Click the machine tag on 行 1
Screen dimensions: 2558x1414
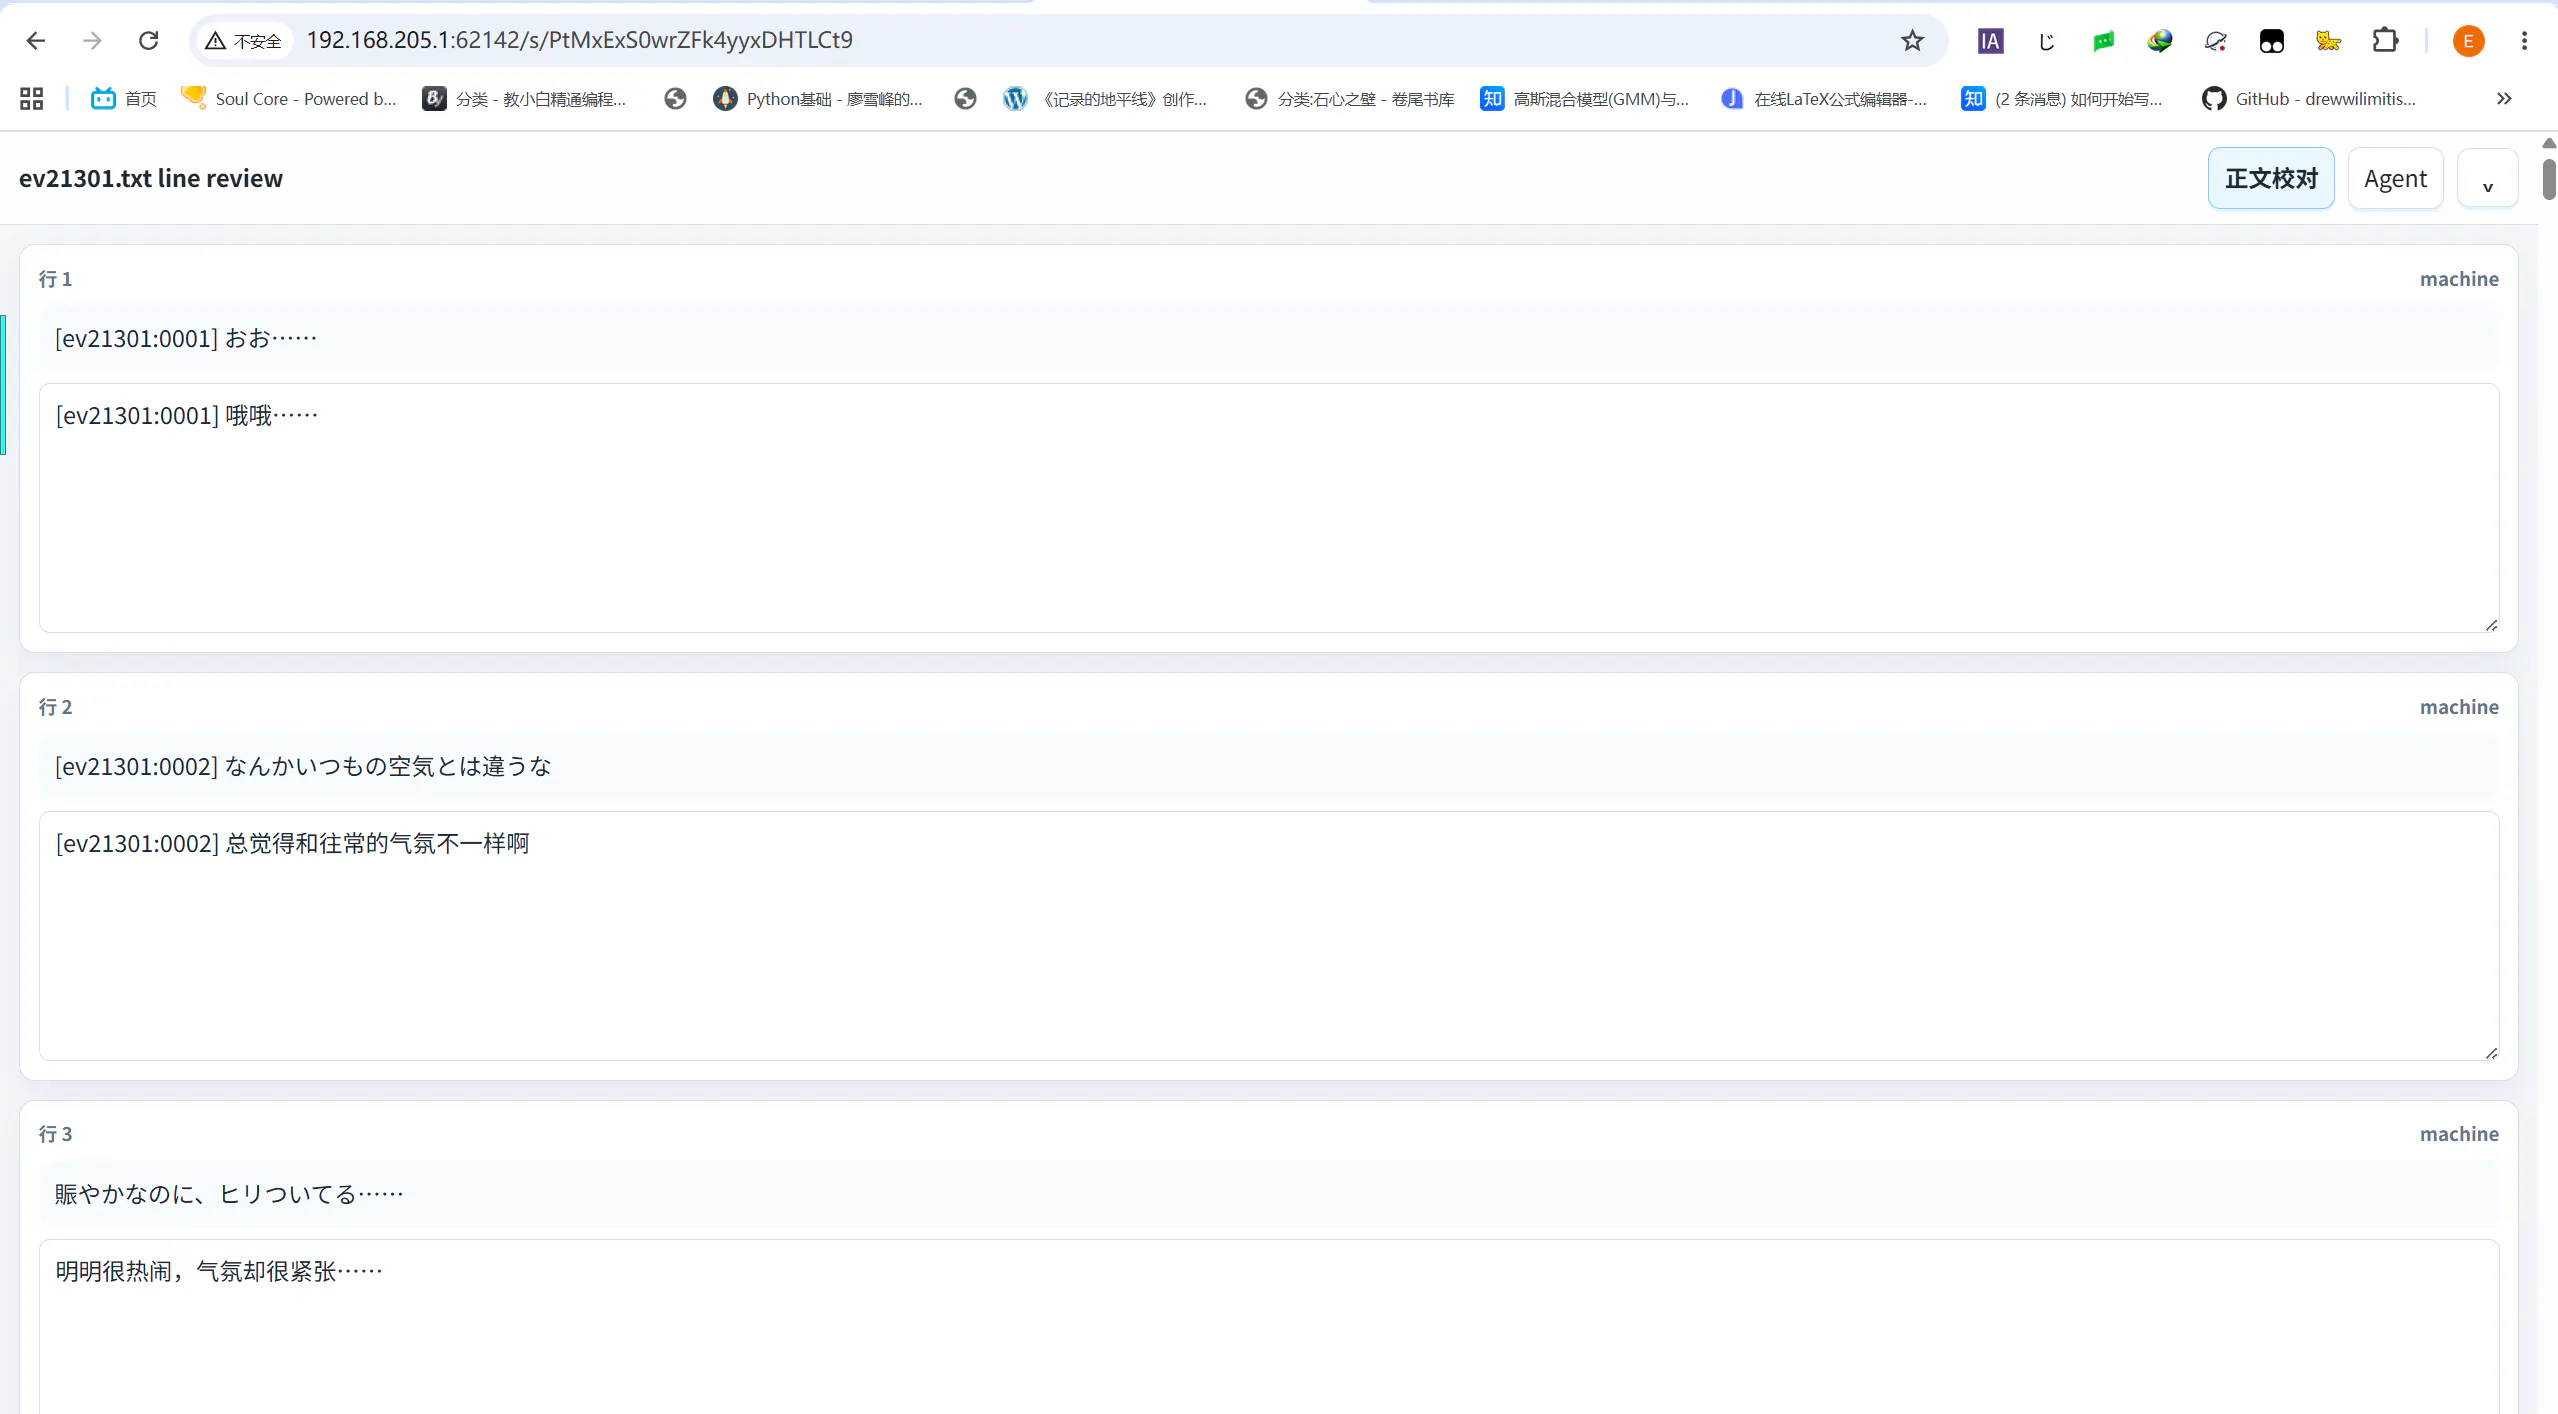pos(2459,279)
